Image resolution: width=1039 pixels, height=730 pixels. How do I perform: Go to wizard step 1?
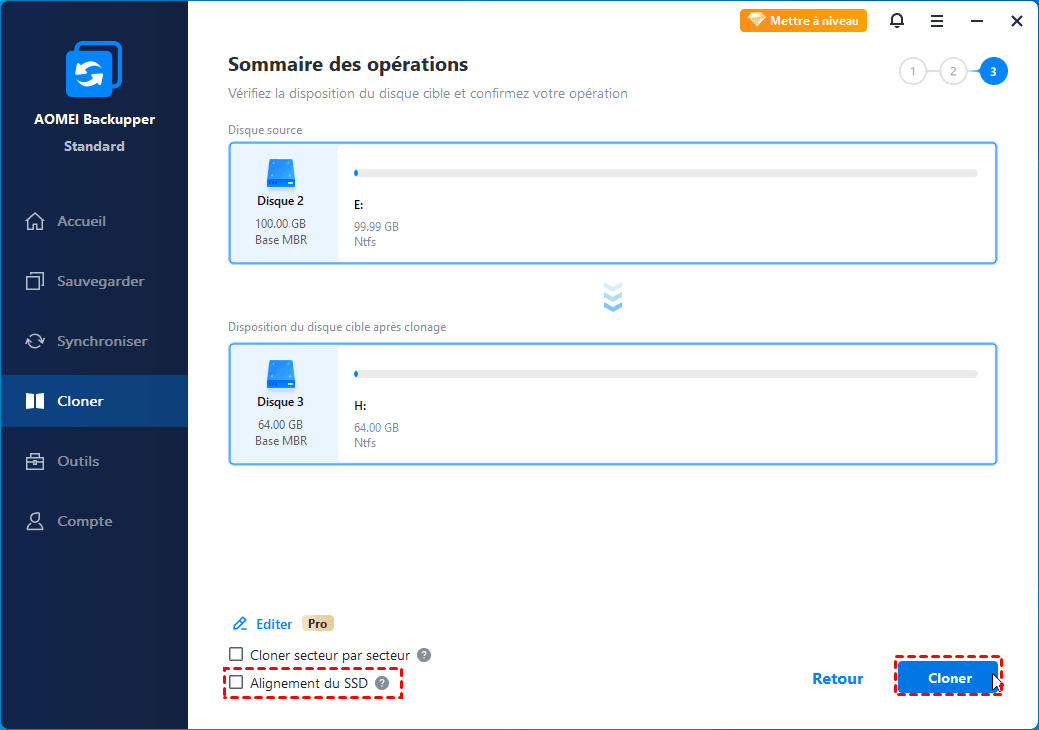[x=912, y=72]
